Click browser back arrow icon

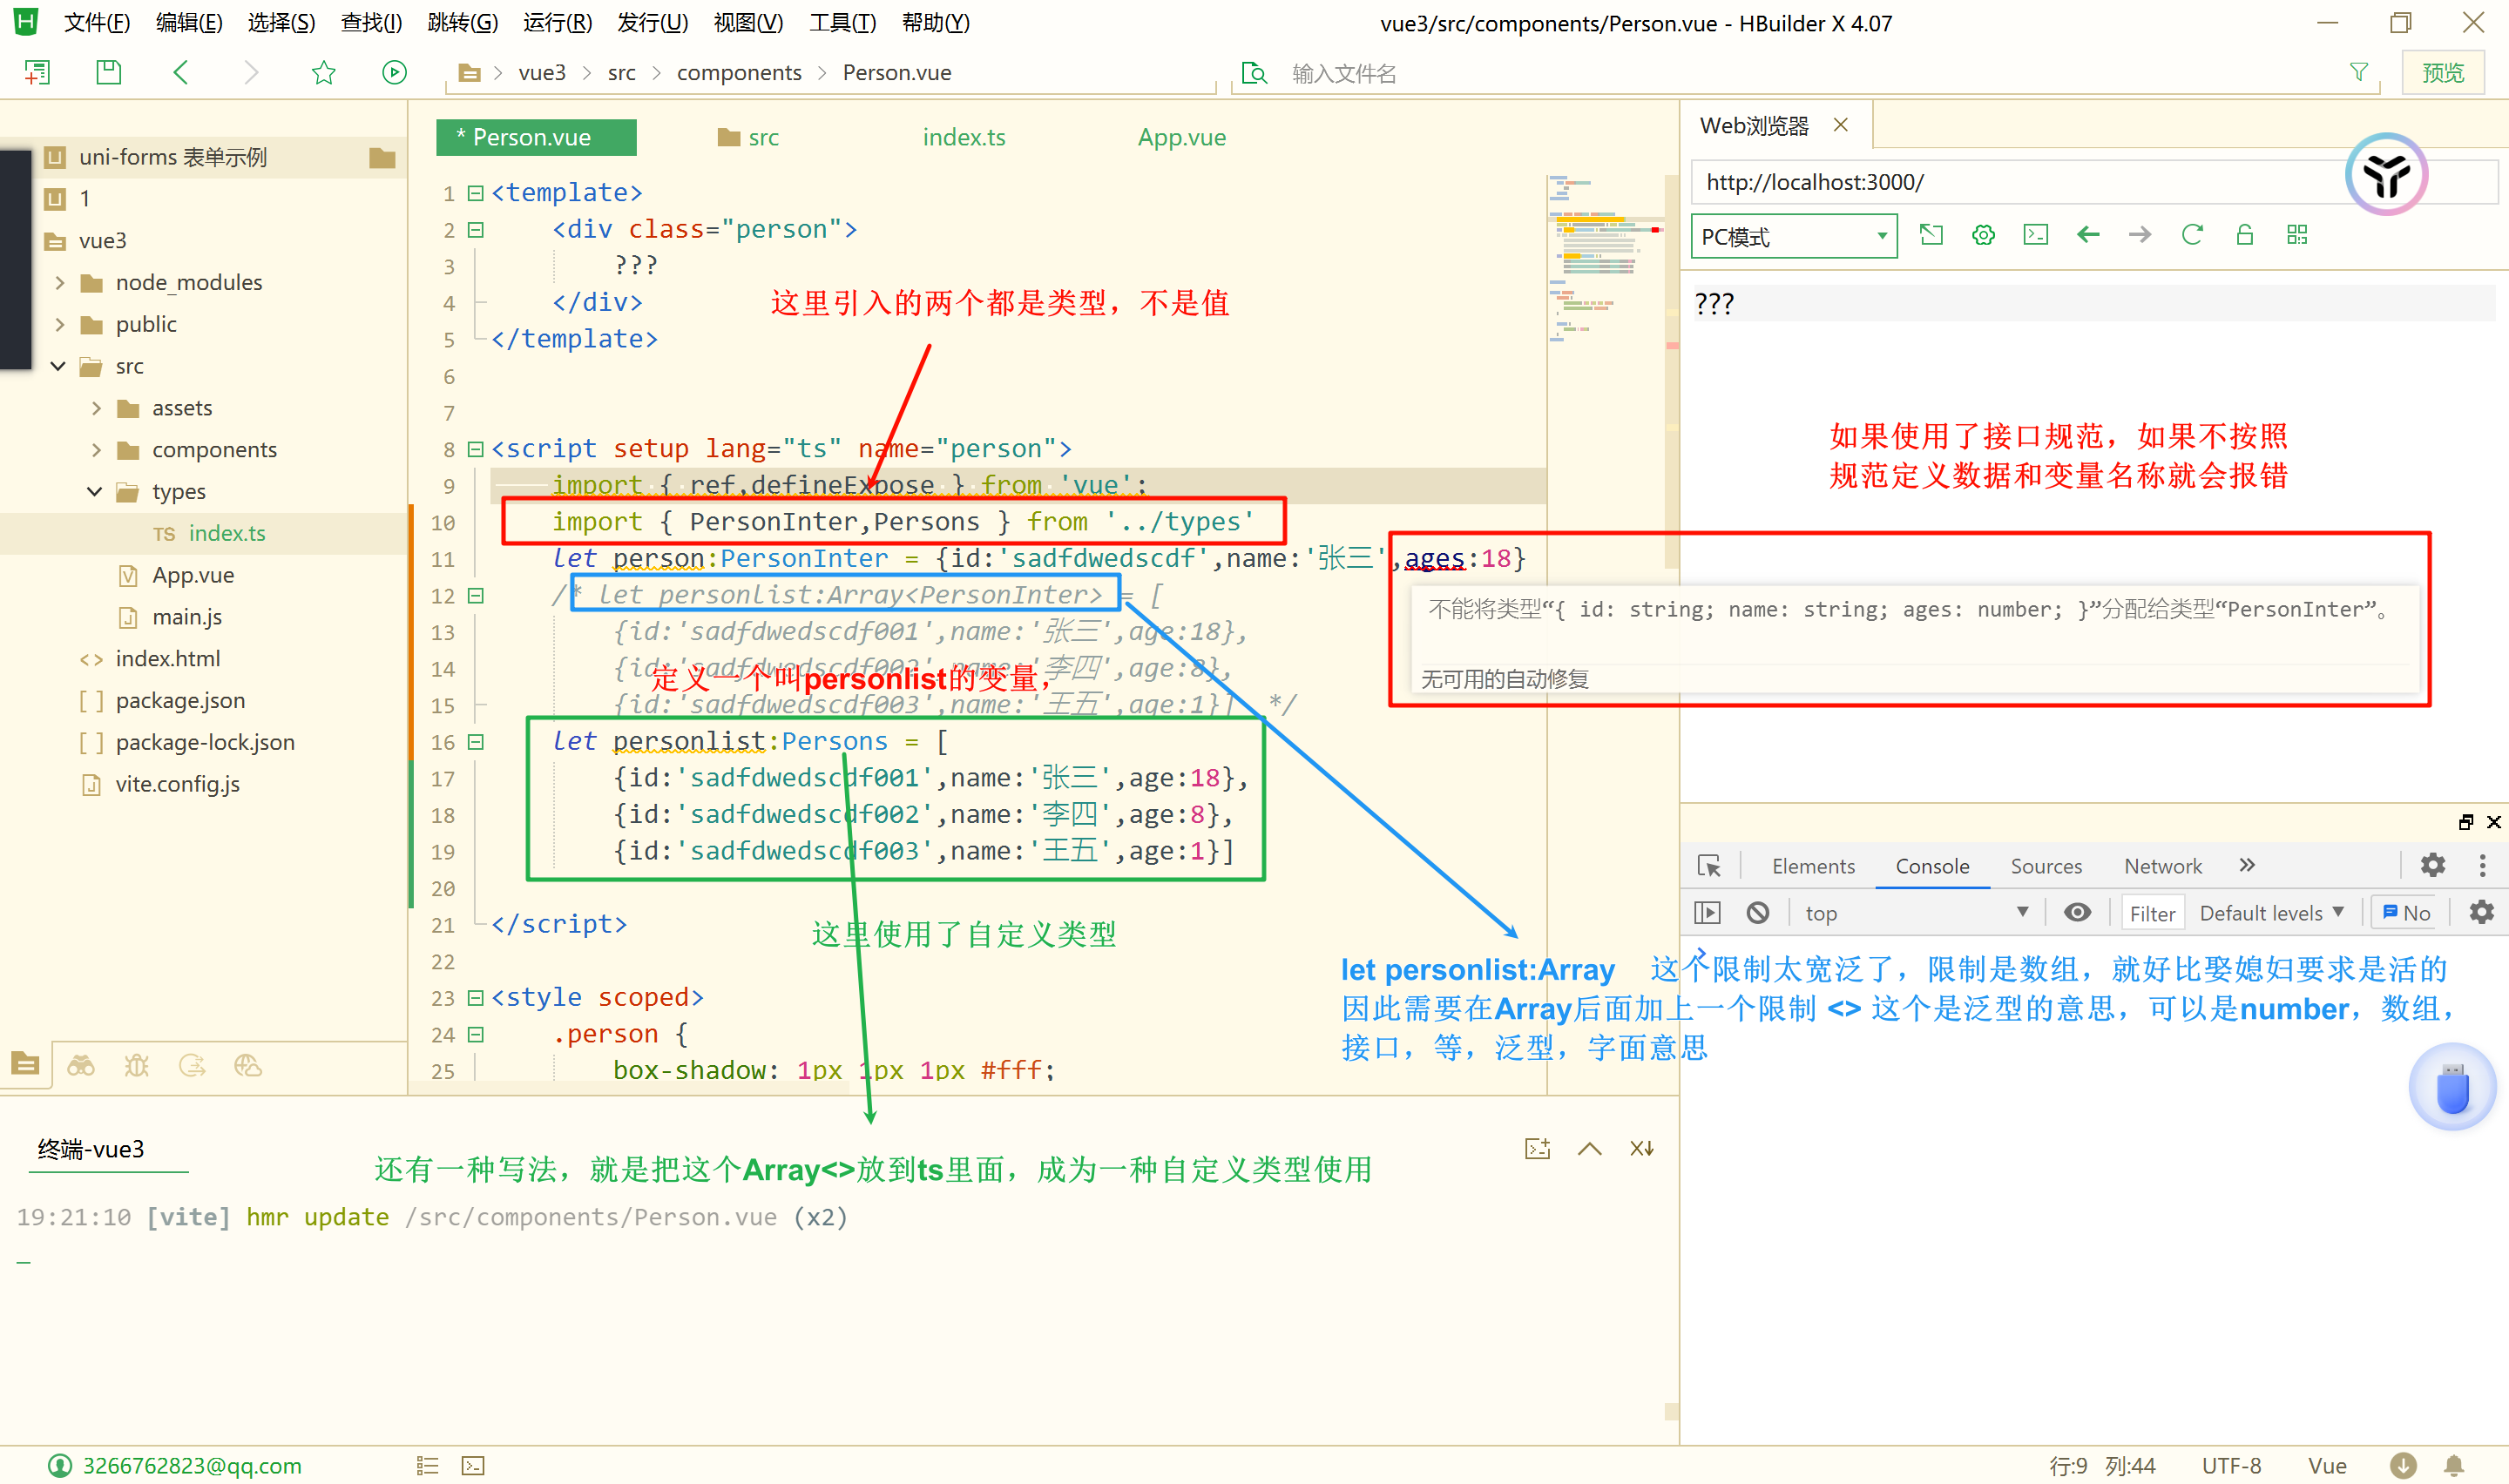point(2088,235)
